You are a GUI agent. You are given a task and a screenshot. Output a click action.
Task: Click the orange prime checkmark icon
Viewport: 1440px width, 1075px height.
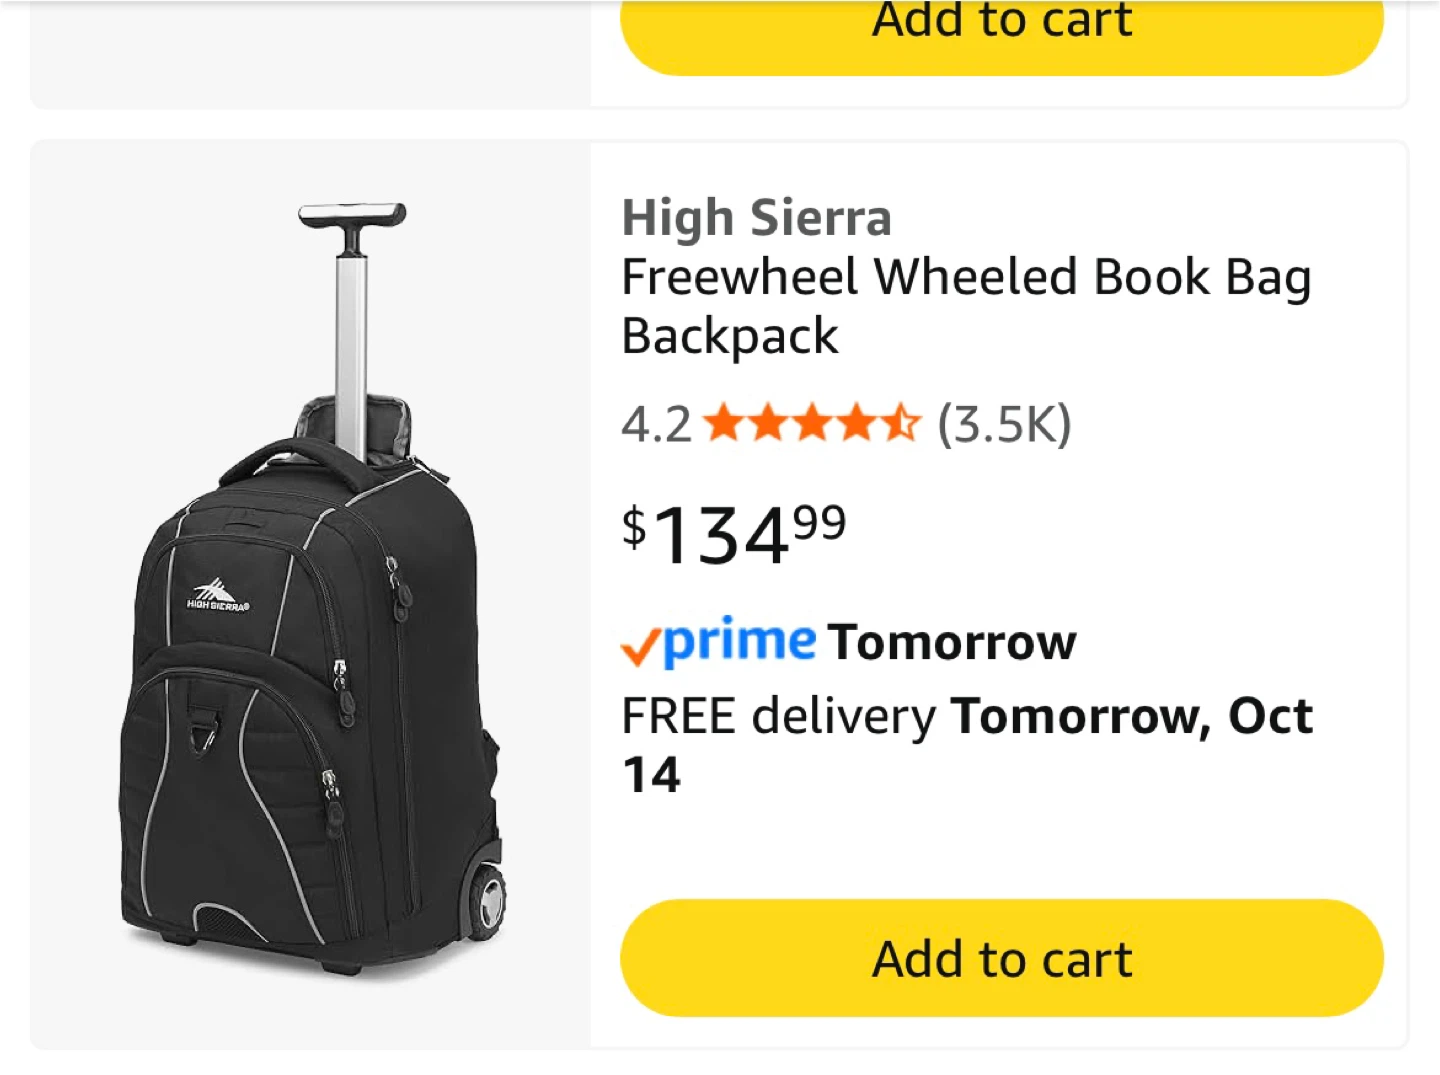coord(640,647)
